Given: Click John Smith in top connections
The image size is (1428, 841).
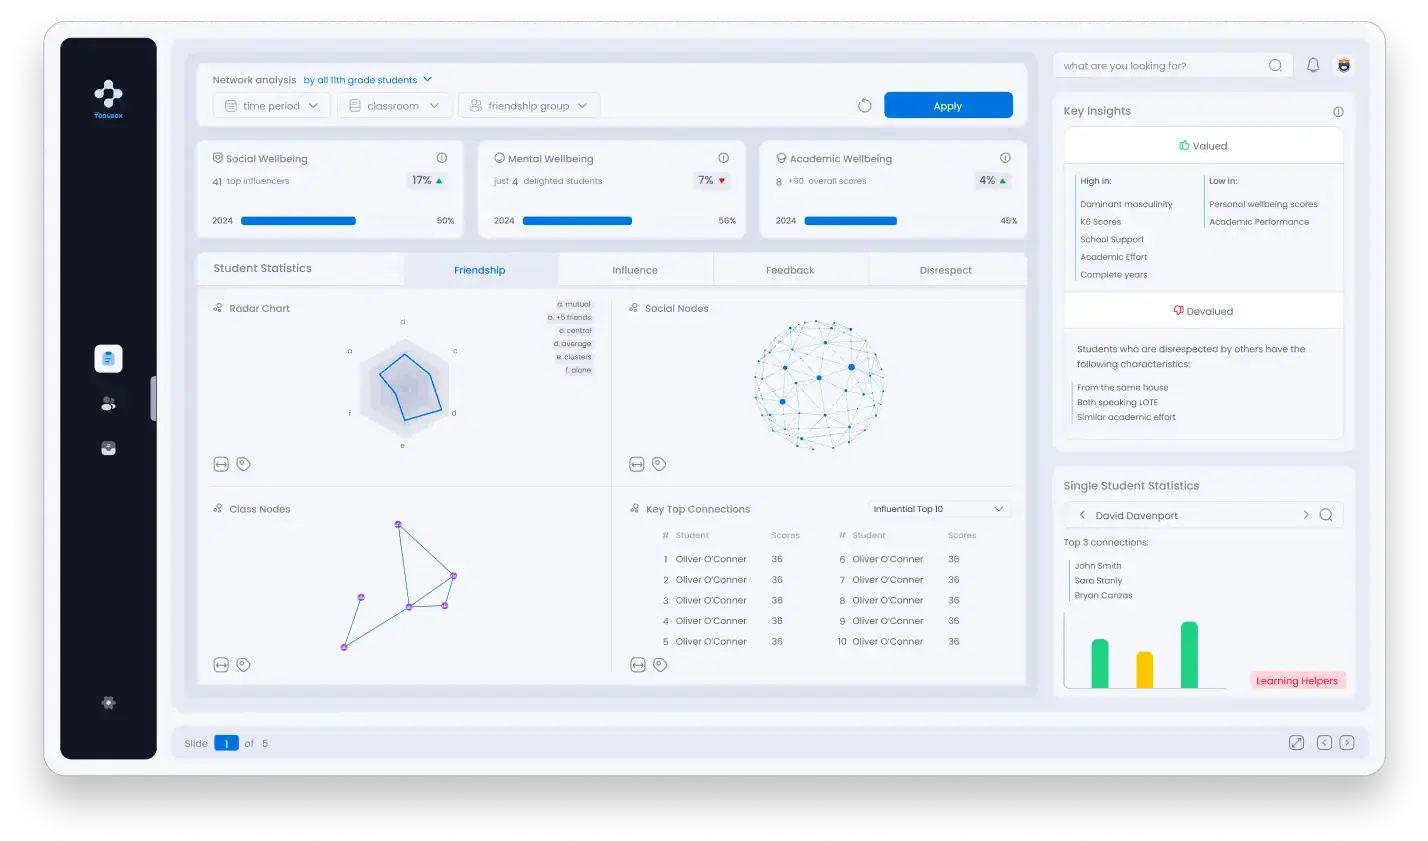Looking at the screenshot, I should point(1098,566).
